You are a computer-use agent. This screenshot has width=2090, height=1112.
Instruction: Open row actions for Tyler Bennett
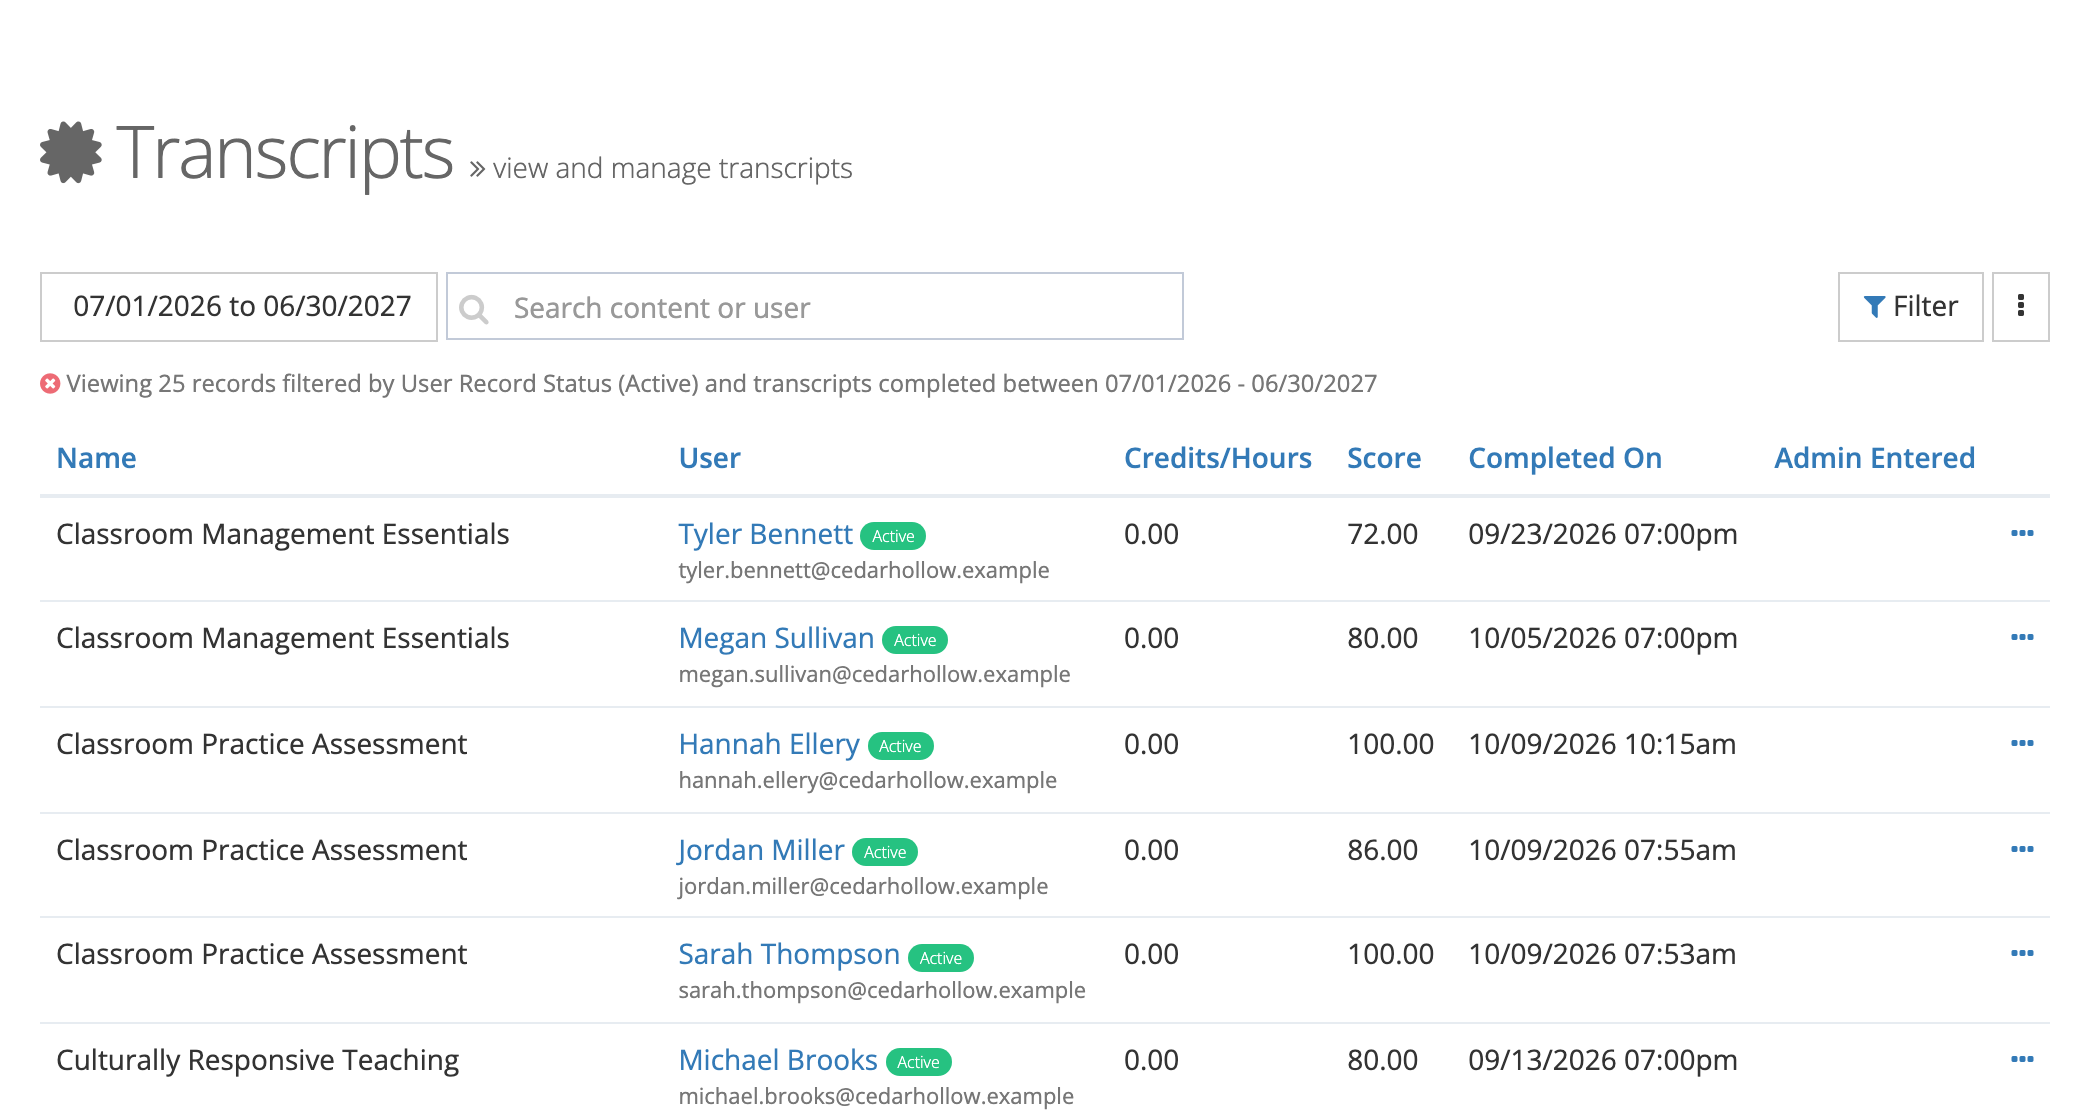point(2022,534)
